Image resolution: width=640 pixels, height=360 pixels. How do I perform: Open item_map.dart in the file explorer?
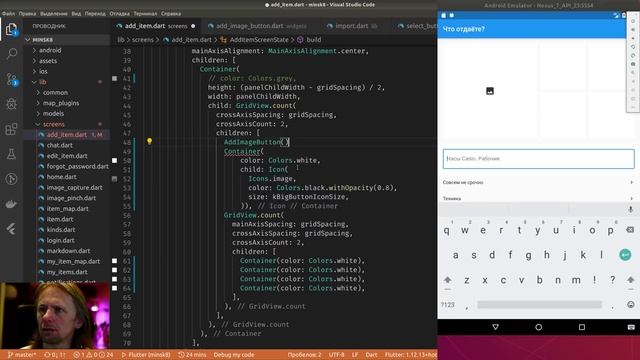coord(67,209)
